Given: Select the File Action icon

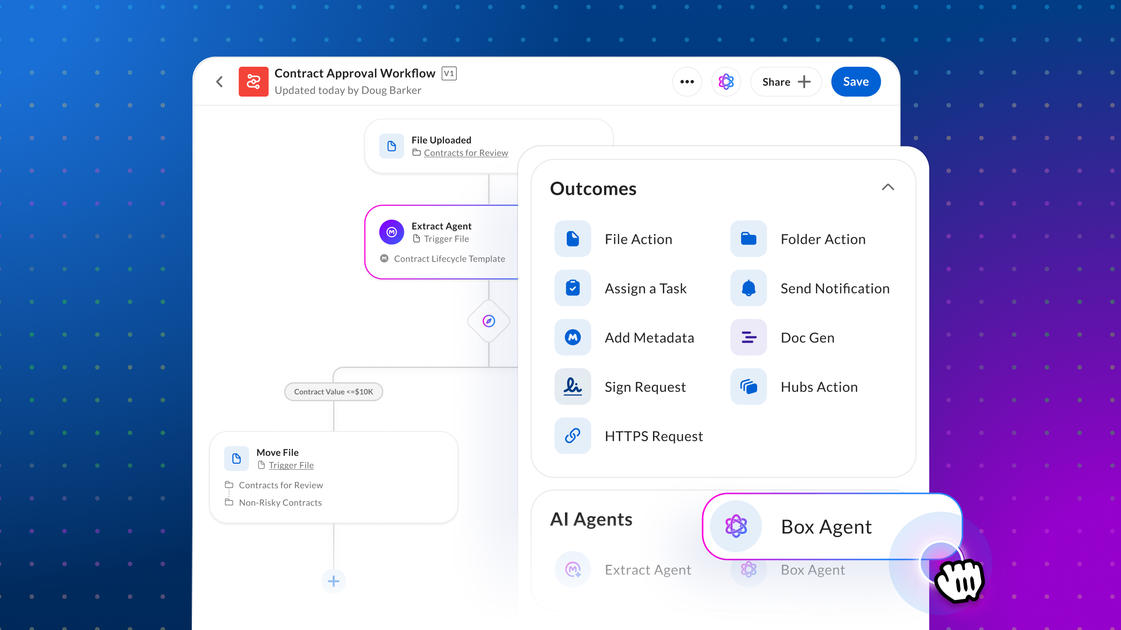Looking at the screenshot, I should [x=573, y=239].
